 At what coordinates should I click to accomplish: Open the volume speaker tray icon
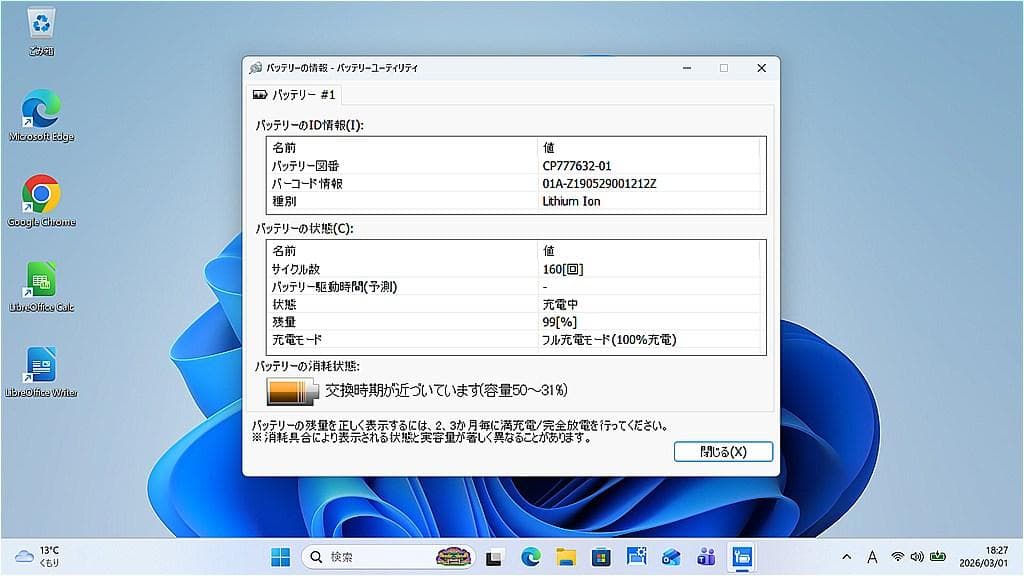coord(917,557)
